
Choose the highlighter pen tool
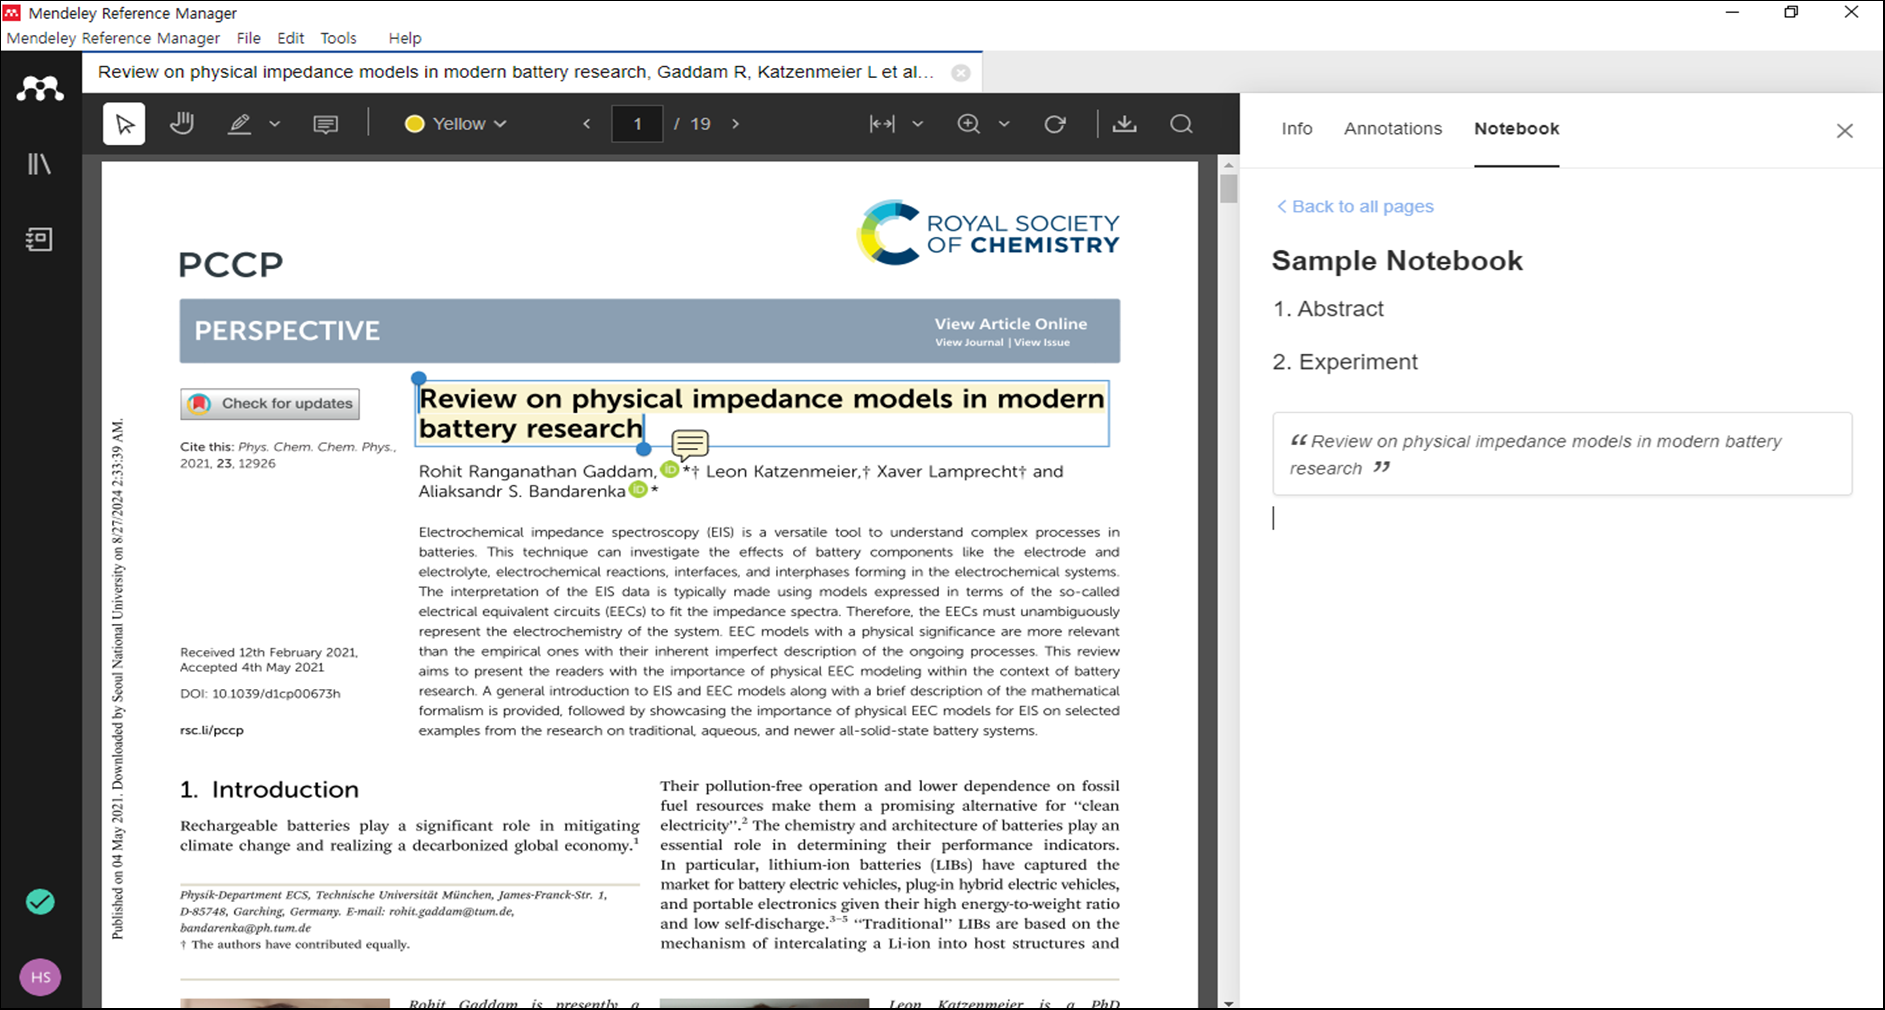[x=239, y=124]
